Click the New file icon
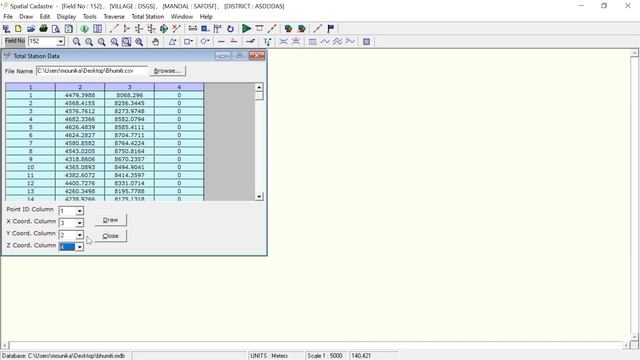The image size is (640, 360). click(x=18, y=29)
